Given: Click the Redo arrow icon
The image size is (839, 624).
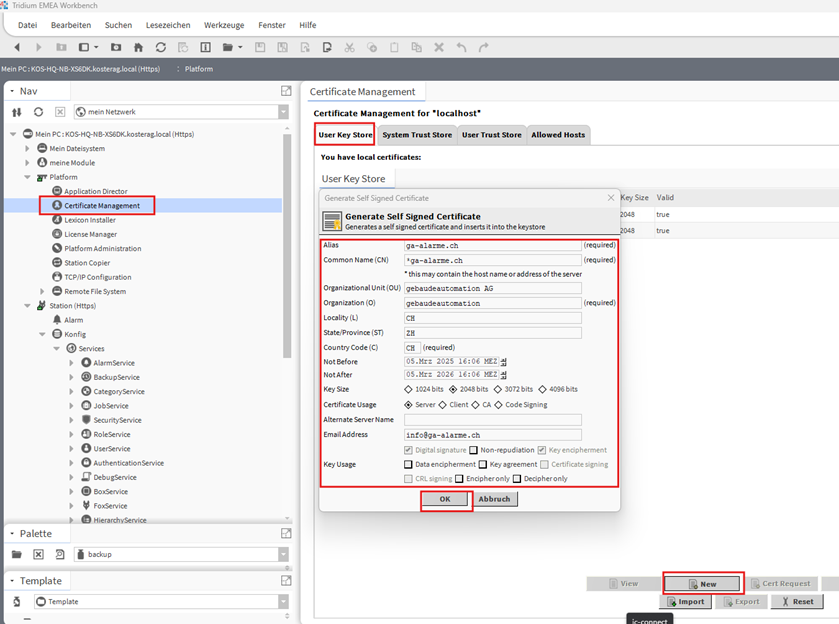Looking at the screenshot, I should [484, 47].
